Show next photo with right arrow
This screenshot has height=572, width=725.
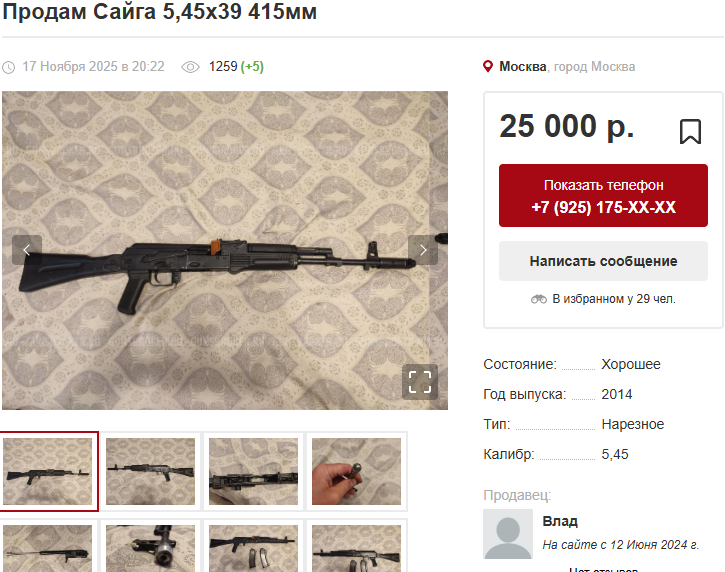(423, 250)
